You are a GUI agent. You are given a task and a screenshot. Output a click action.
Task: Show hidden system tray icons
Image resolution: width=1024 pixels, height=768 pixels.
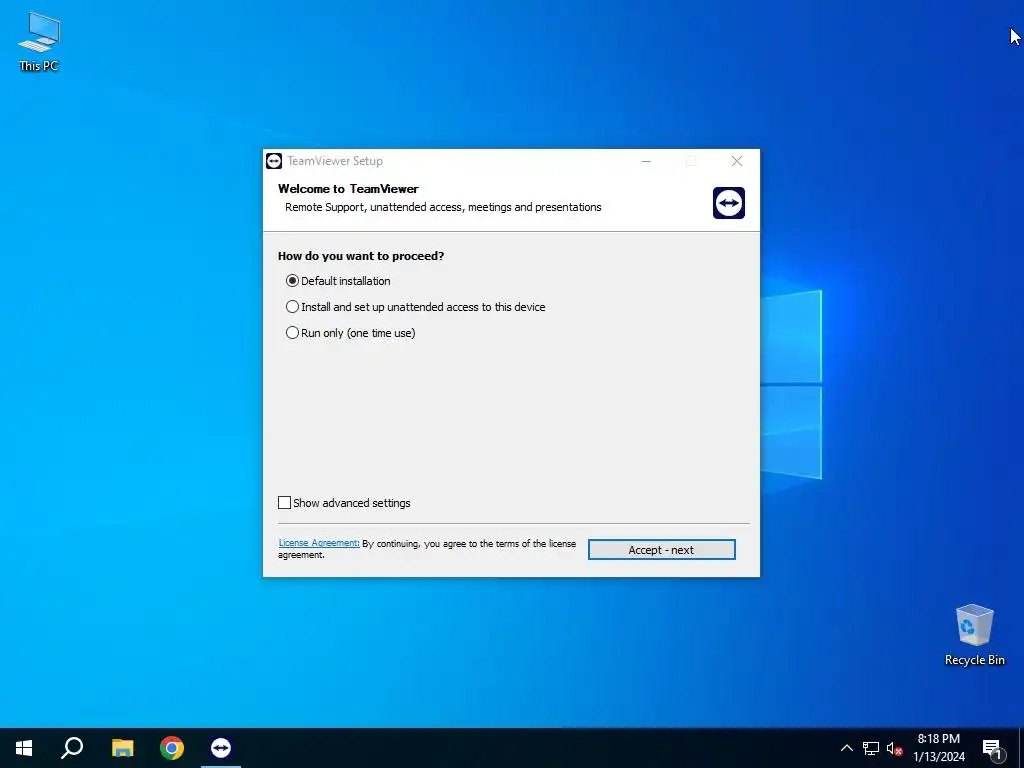coord(846,748)
